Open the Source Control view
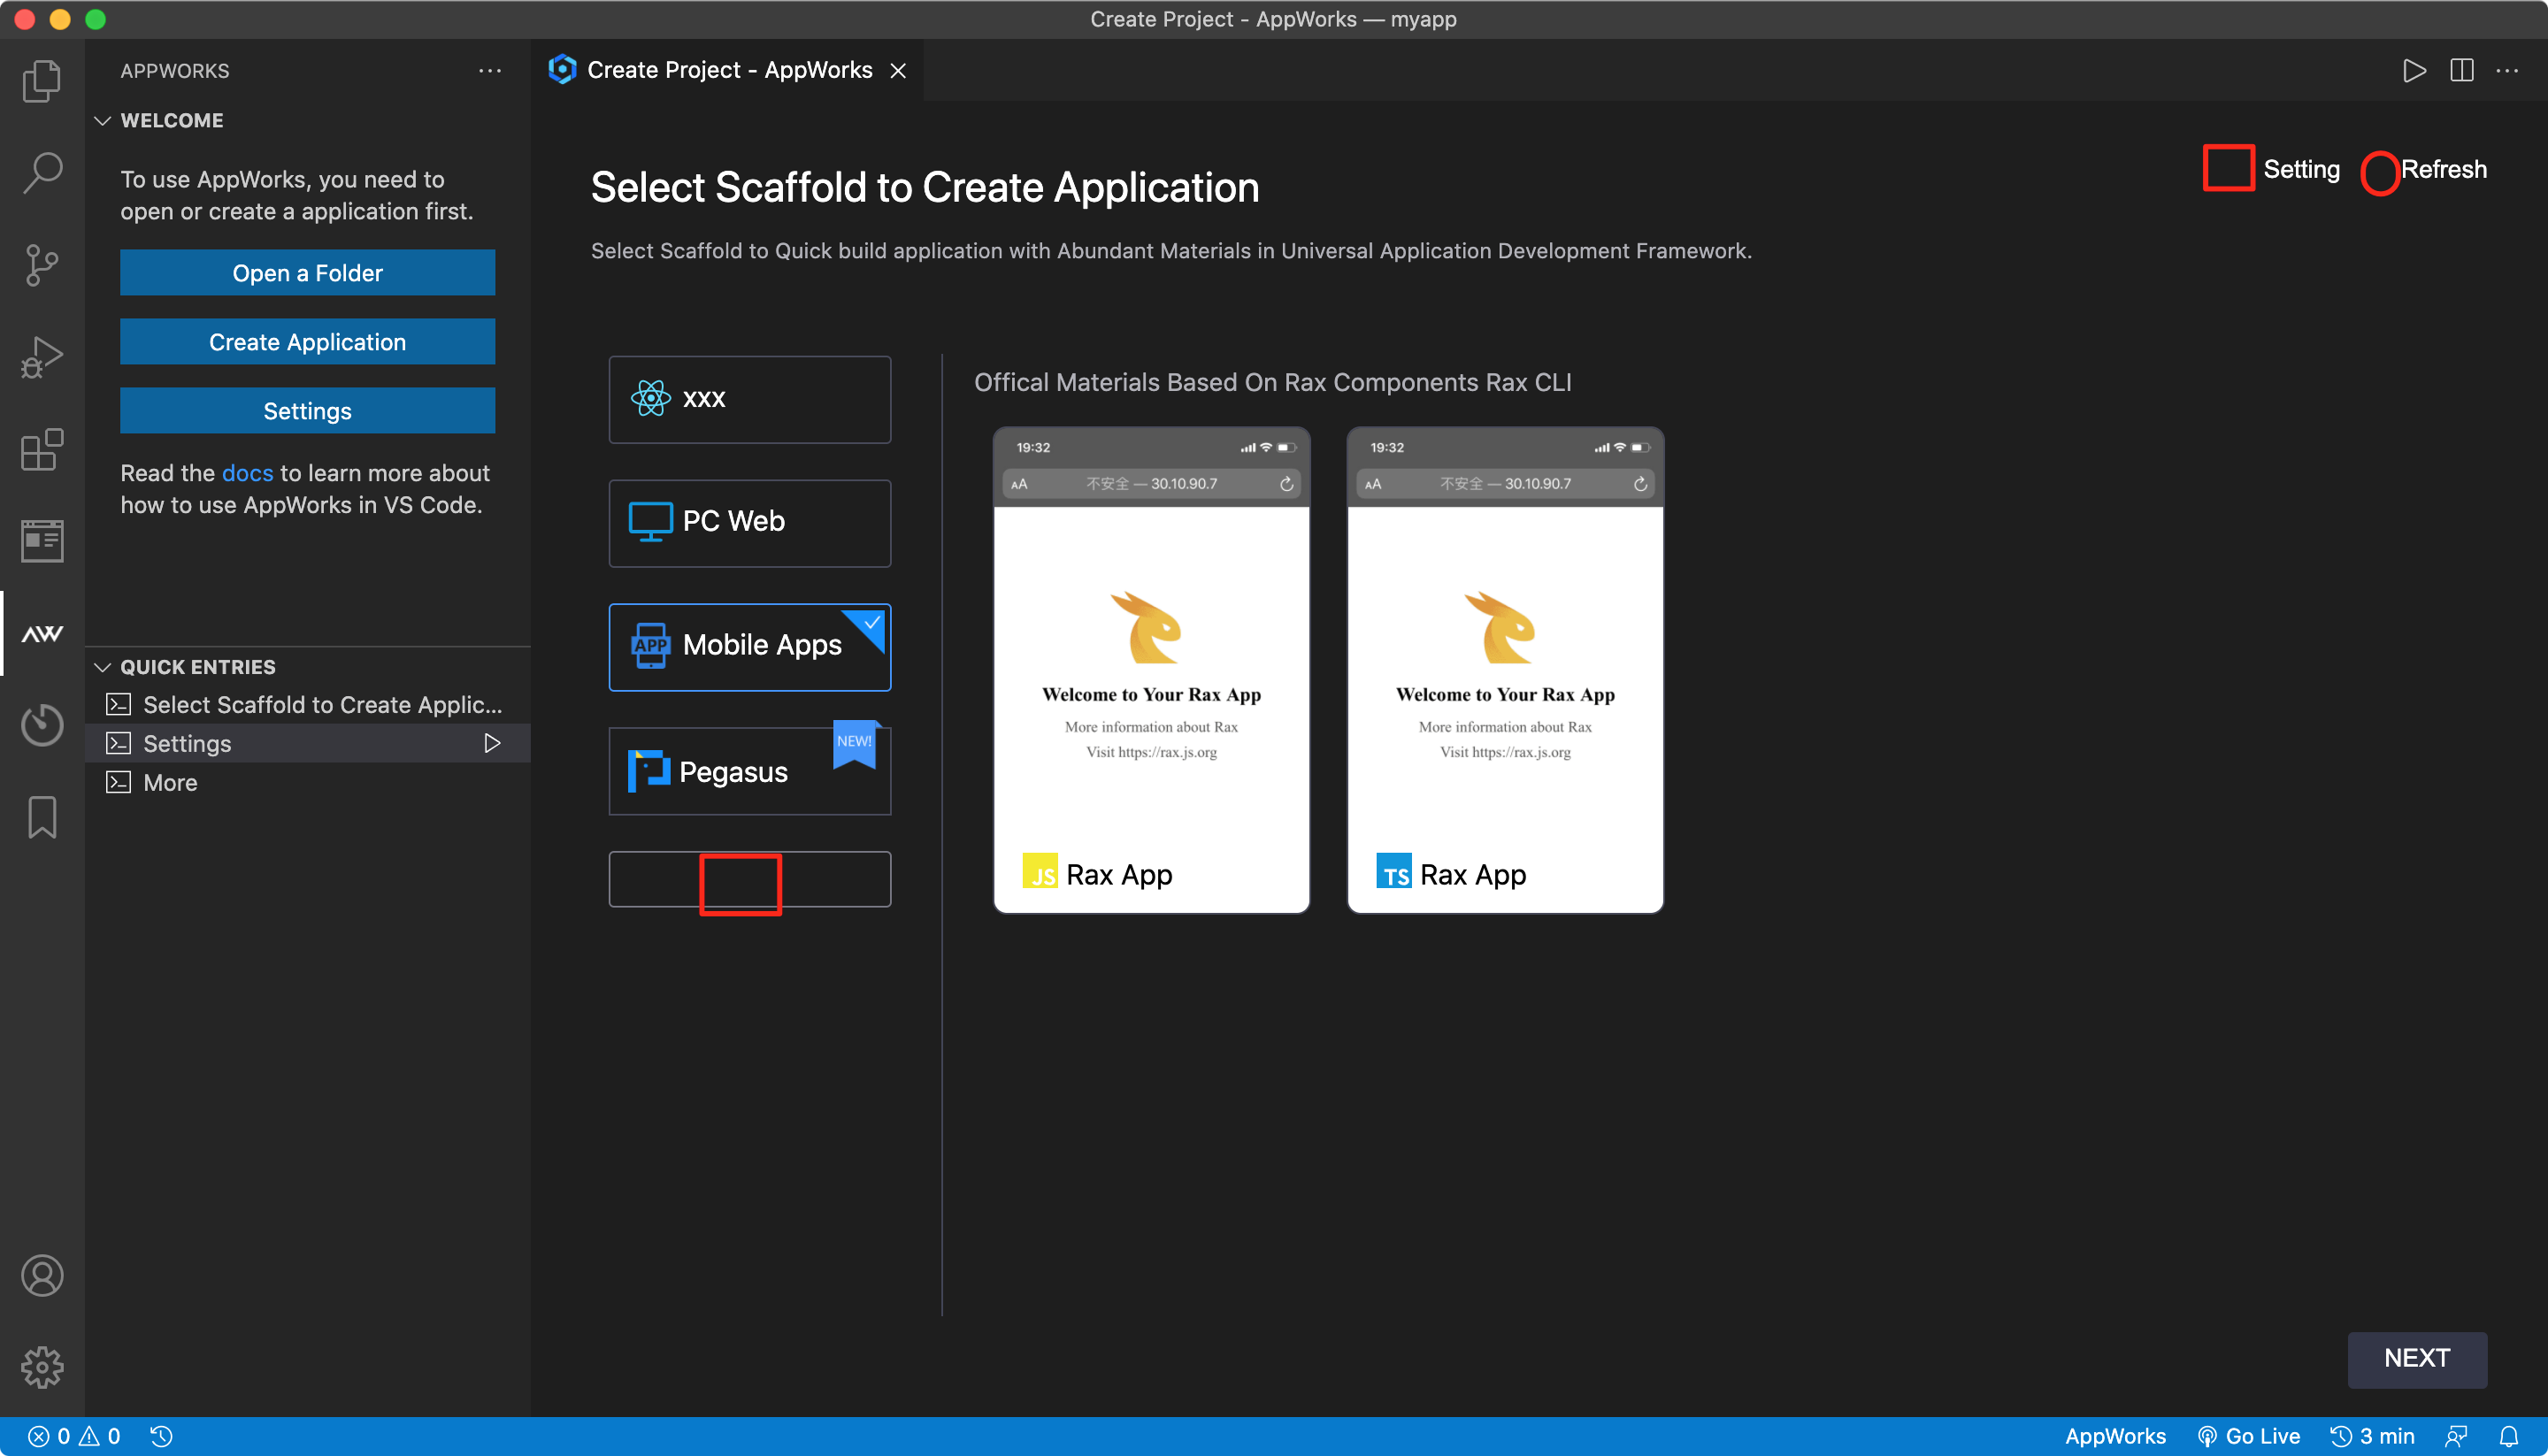The width and height of the screenshot is (2548, 1456). (41, 264)
